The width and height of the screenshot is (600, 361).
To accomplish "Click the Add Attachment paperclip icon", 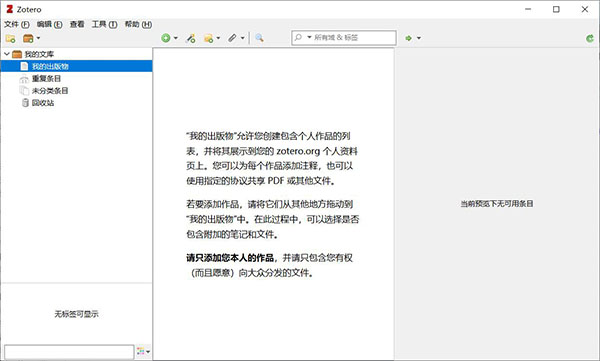I will (232, 38).
